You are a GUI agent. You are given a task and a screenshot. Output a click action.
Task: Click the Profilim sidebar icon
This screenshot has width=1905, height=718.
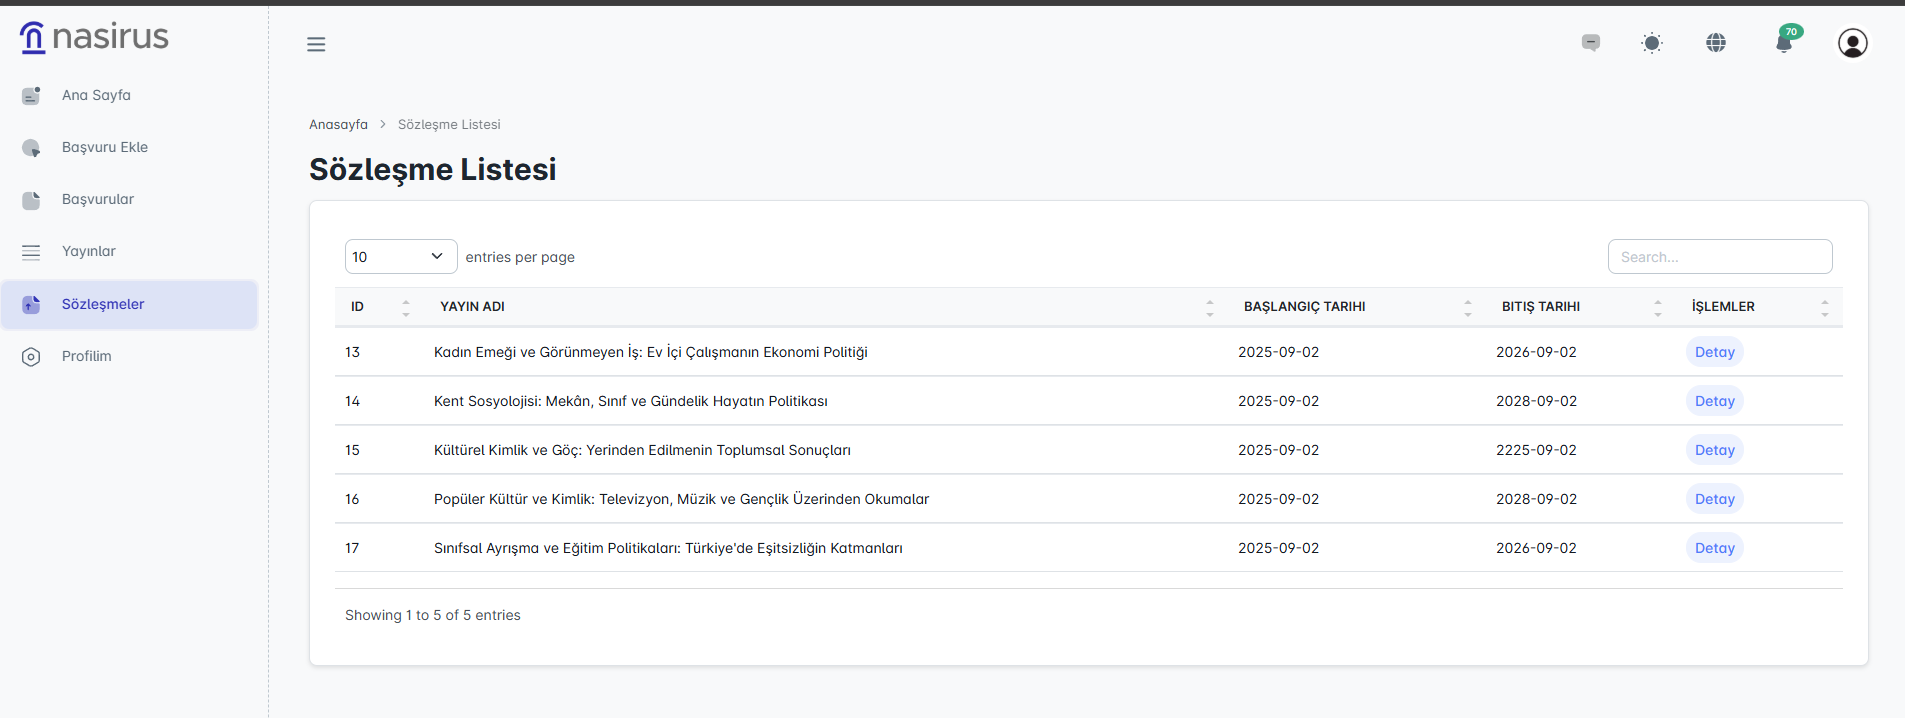coord(31,357)
